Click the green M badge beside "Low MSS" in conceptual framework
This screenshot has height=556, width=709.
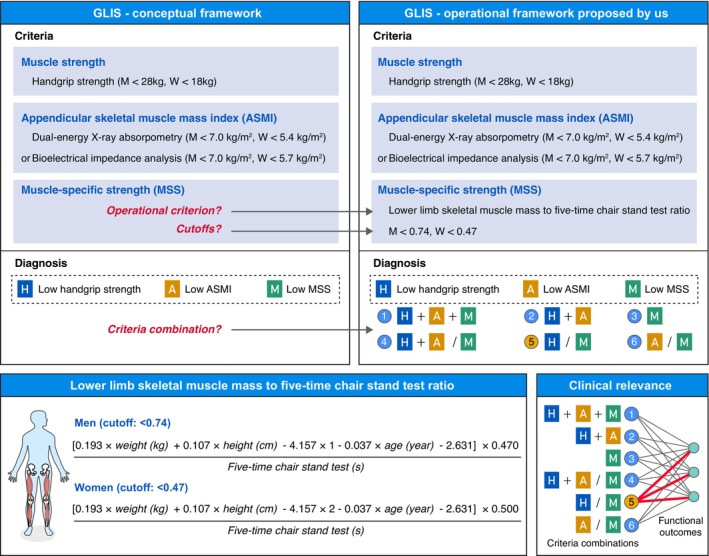click(274, 289)
